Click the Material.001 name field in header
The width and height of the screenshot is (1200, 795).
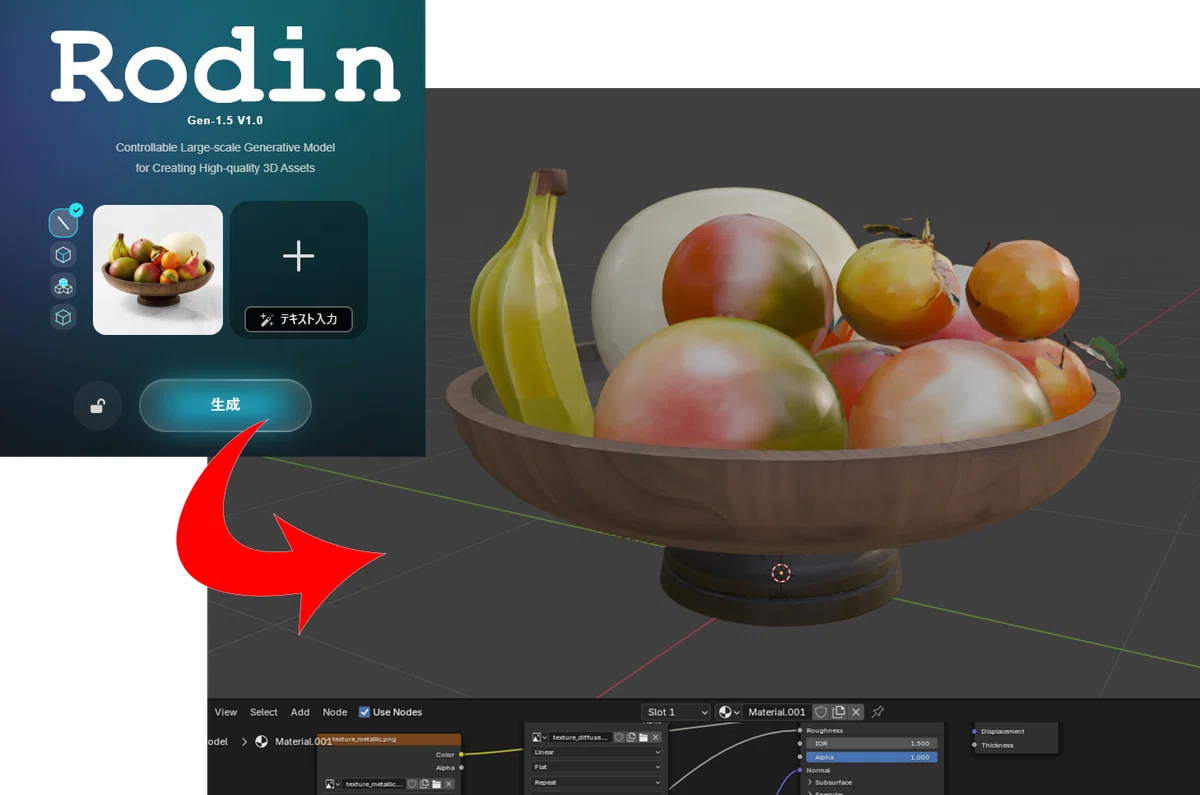tap(777, 712)
